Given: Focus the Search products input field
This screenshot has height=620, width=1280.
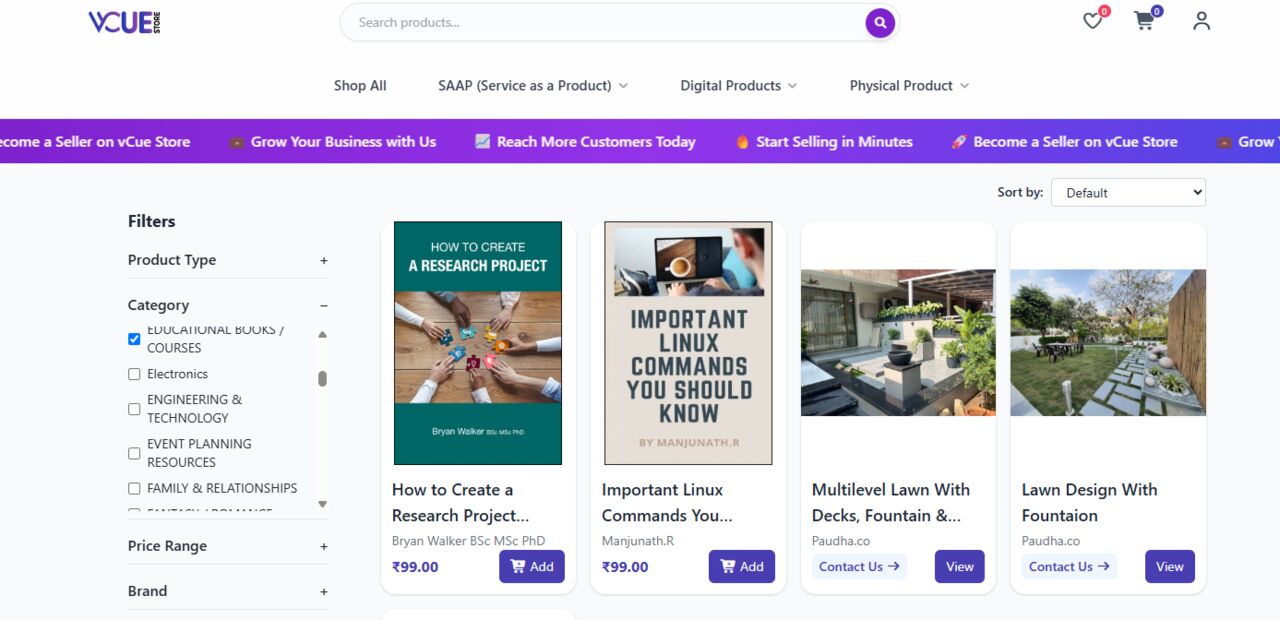Looking at the screenshot, I should click(605, 22).
